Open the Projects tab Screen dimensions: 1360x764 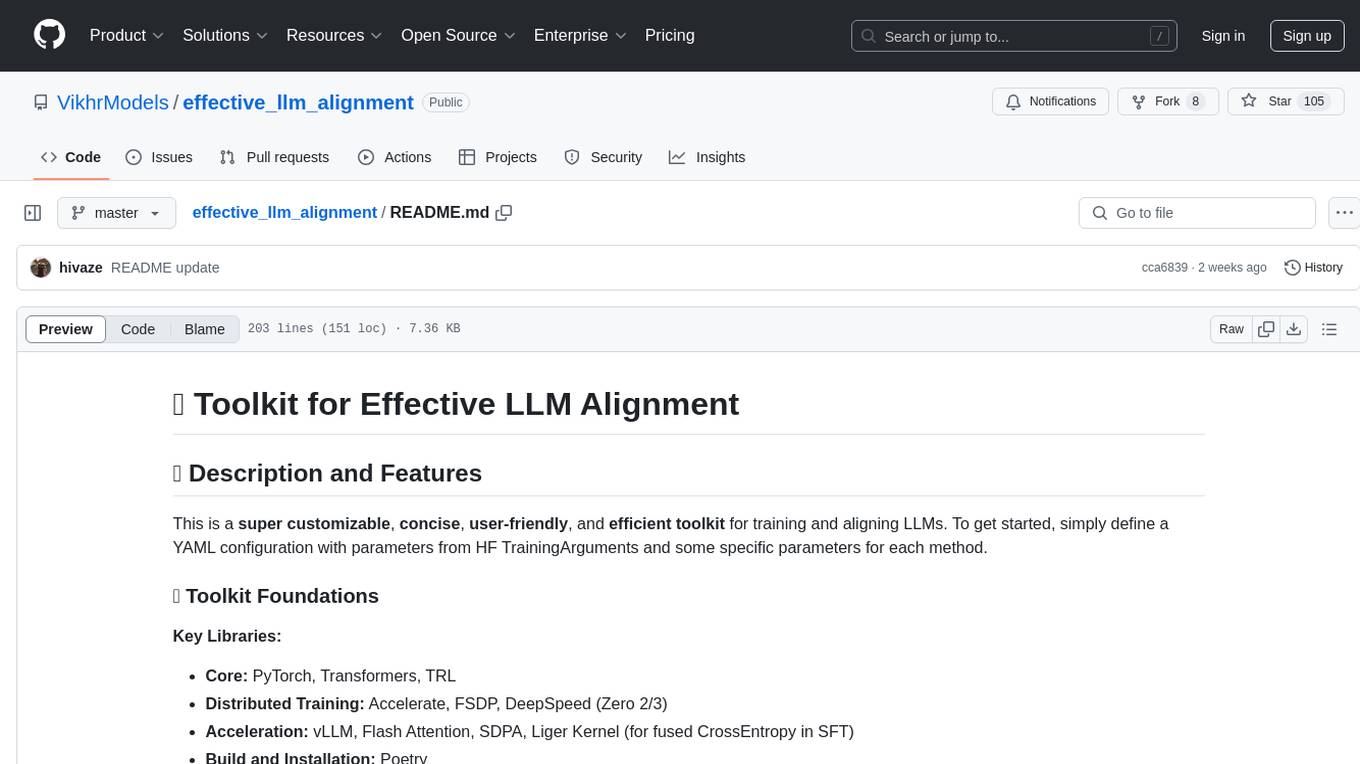point(497,157)
